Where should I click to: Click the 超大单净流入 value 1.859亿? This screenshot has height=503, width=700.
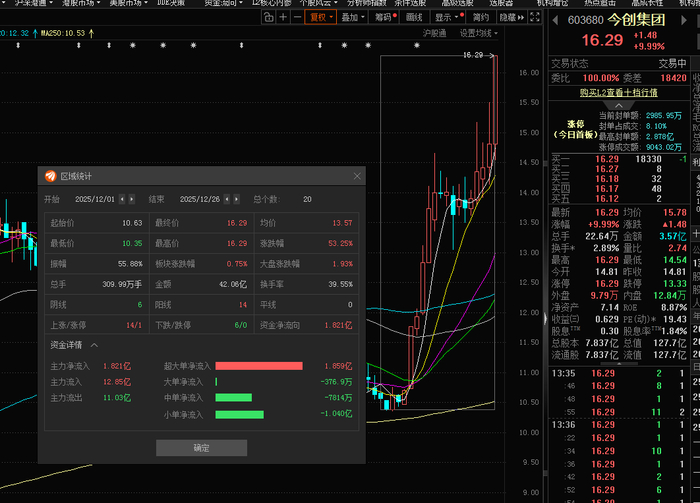[x=338, y=366]
